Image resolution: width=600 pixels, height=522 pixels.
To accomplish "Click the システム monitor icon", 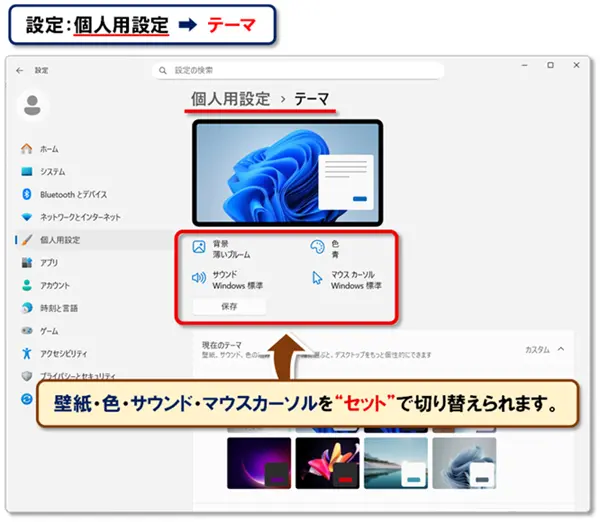I will coord(26,171).
